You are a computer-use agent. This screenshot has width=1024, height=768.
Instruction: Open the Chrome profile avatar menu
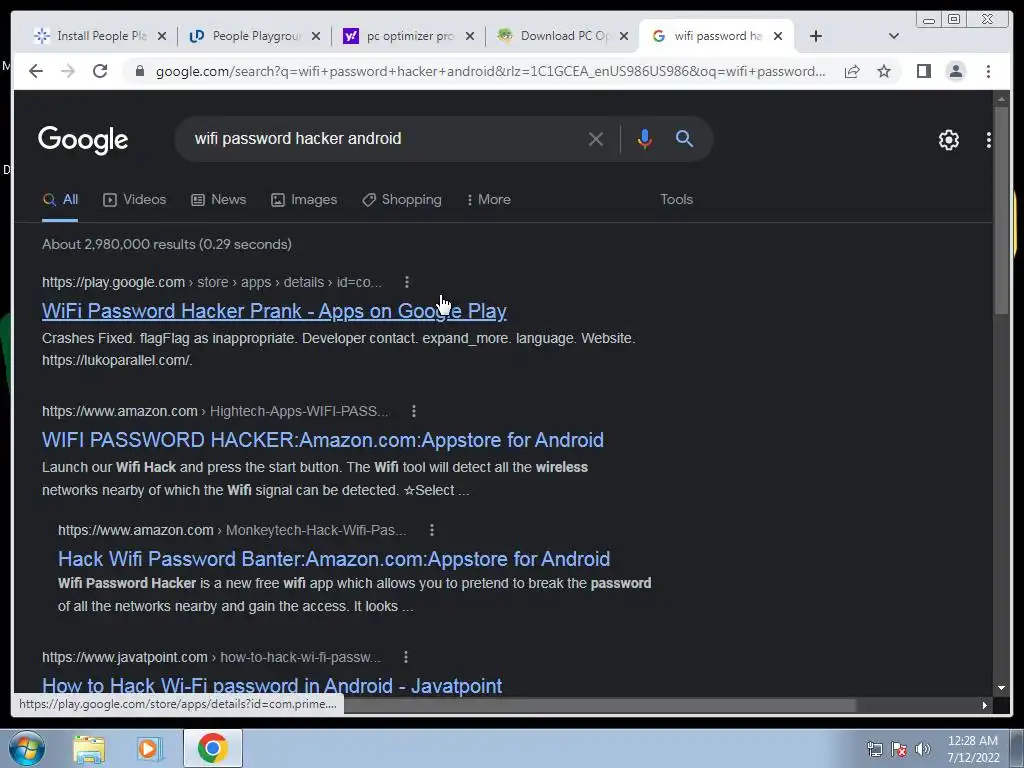coord(955,71)
